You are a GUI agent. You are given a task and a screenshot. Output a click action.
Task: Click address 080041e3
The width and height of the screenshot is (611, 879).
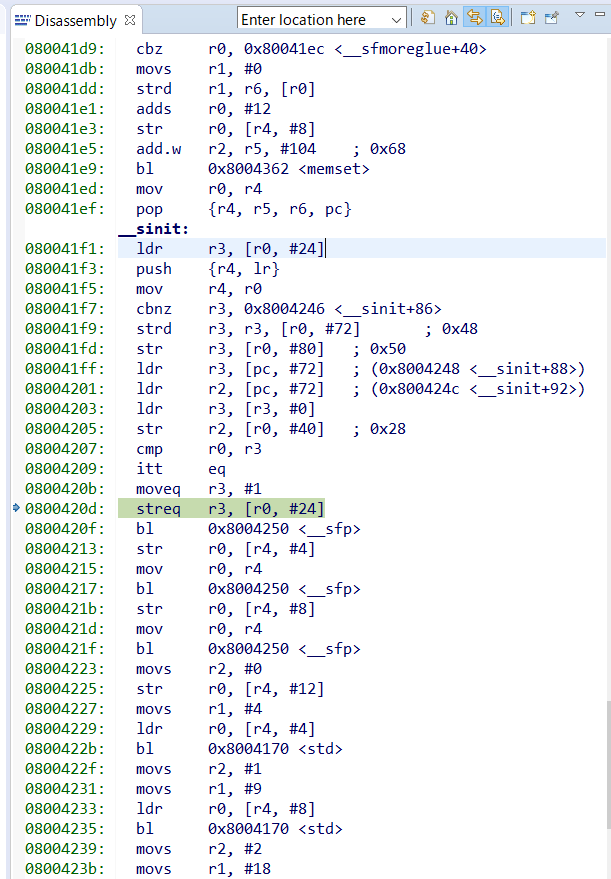(64, 129)
